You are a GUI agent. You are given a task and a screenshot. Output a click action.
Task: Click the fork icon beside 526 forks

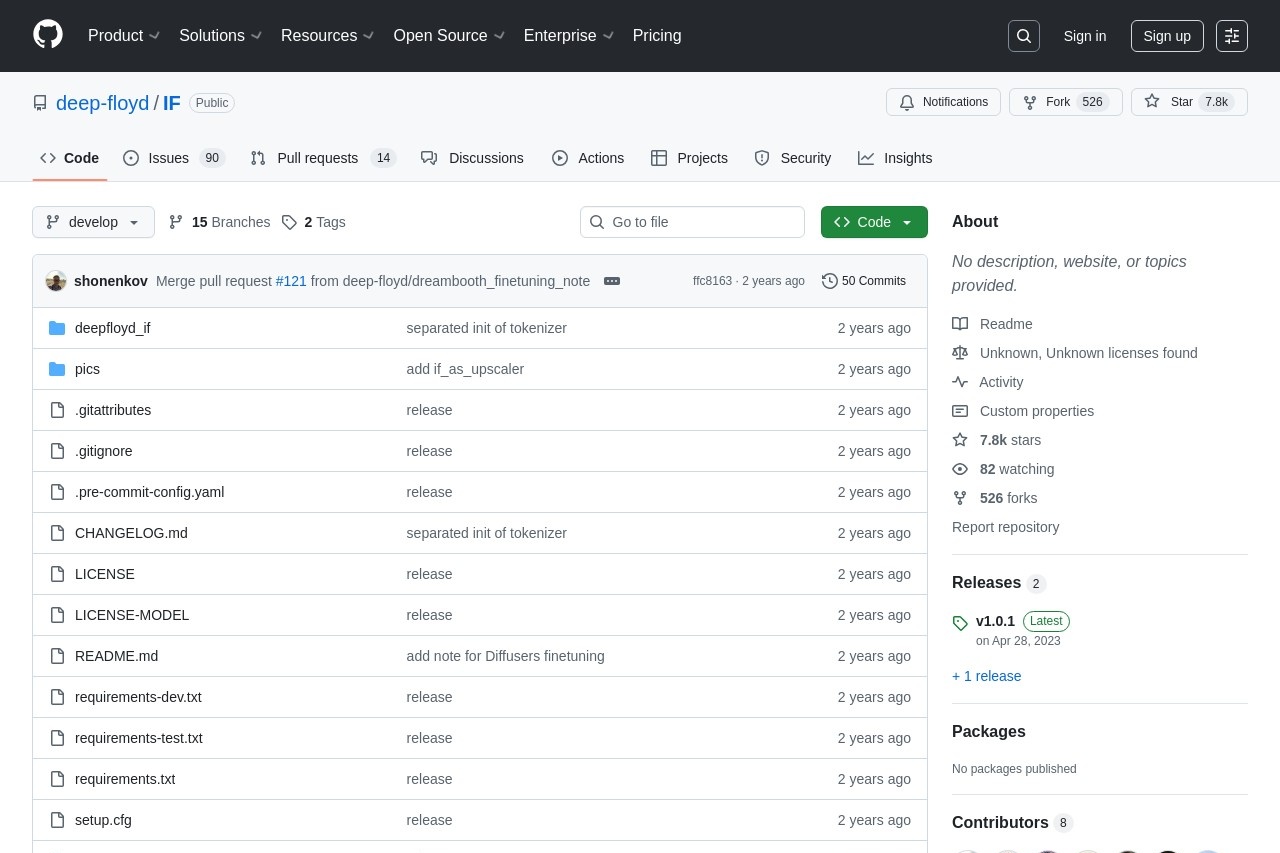[960, 498]
